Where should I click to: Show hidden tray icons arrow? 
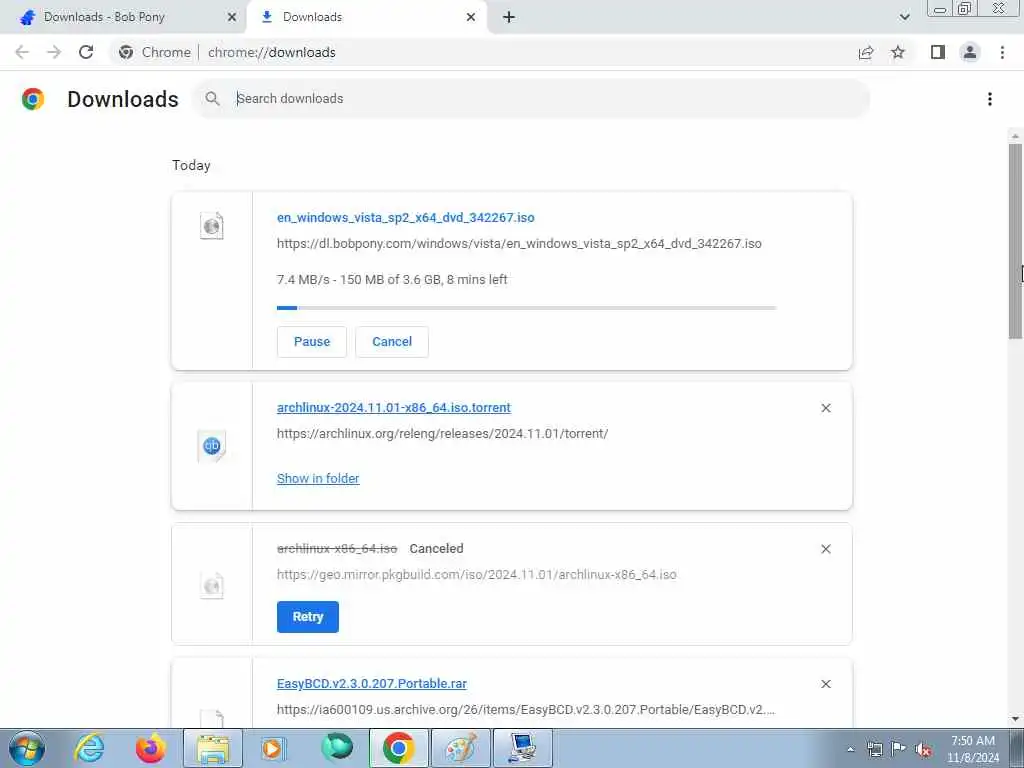[x=850, y=749]
